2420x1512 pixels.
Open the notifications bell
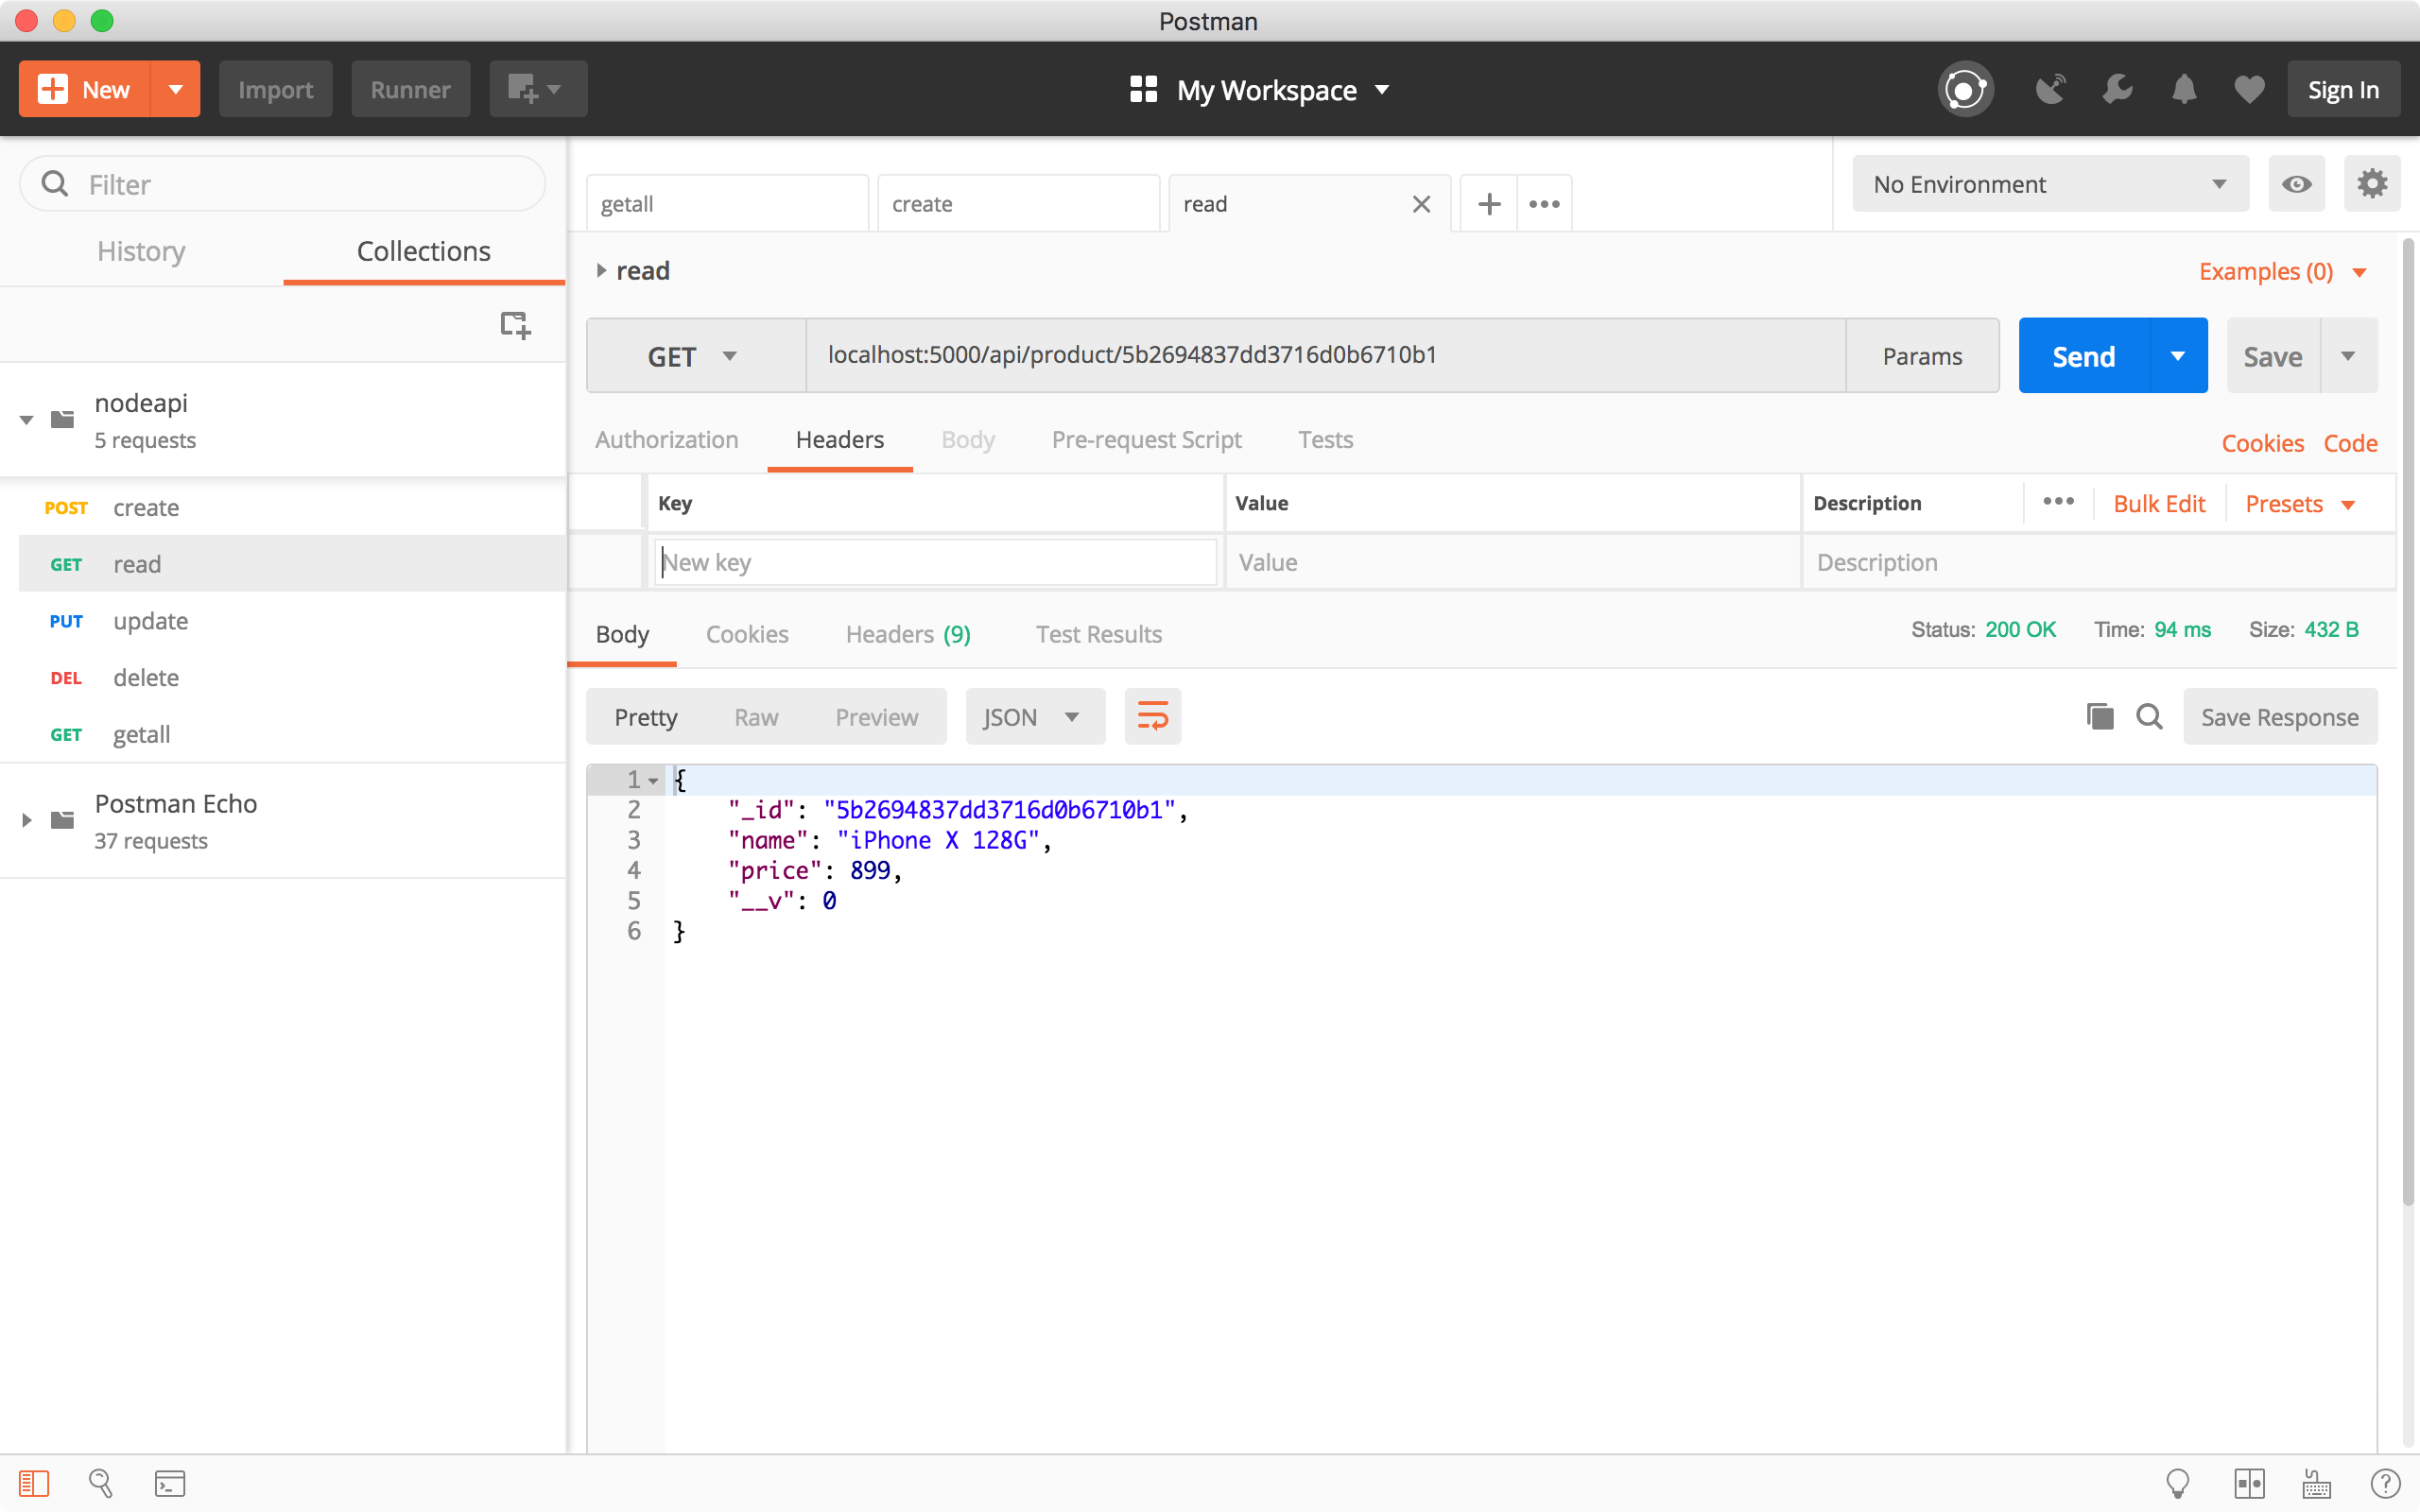[2184, 90]
